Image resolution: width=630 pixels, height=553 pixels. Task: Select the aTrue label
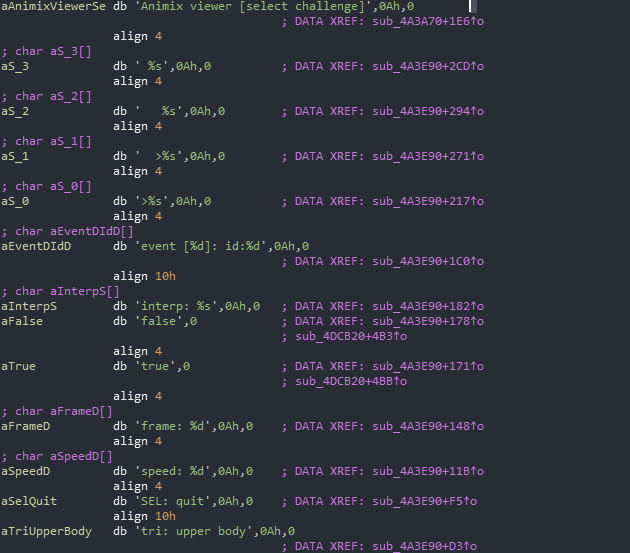coord(18,367)
